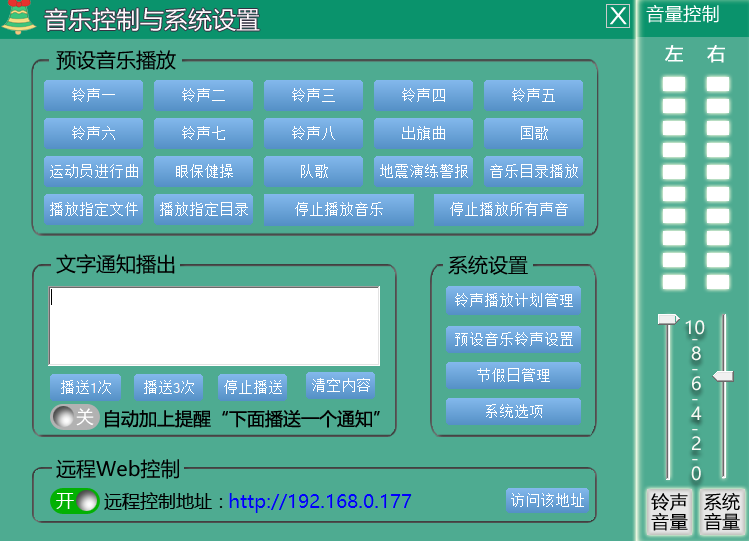Image resolution: width=749 pixels, height=541 pixels.
Task: Close the music control window
Action: (x=619, y=16)
